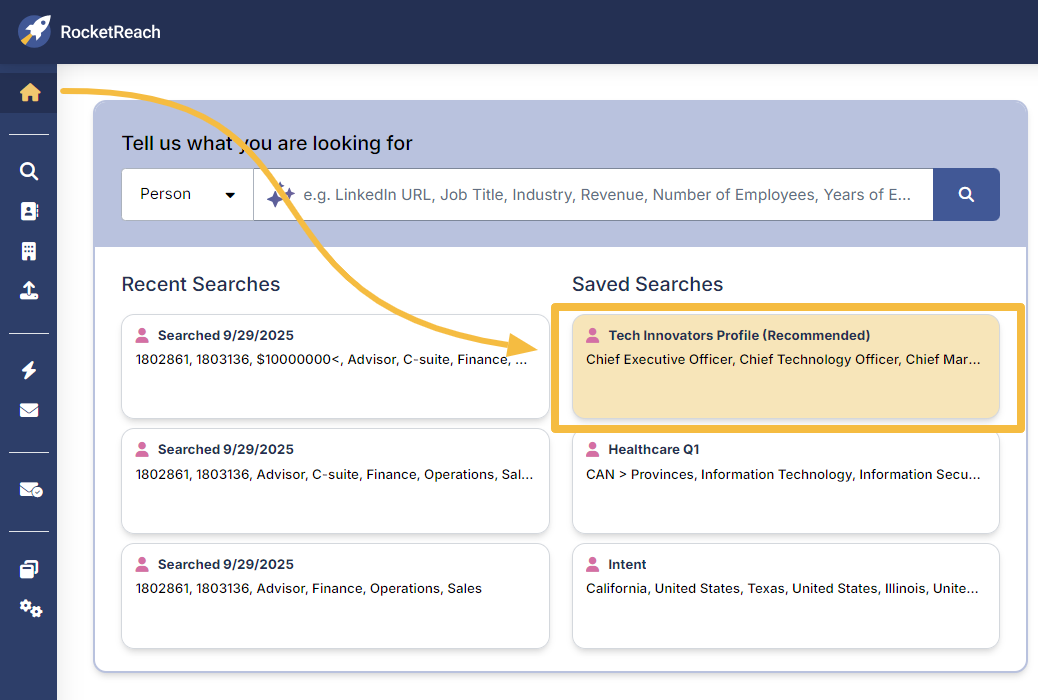Open the Search magnifier in sidebar
This screenshot has height=700, width=1038.
pyautogui.click(x=29, y=171)
